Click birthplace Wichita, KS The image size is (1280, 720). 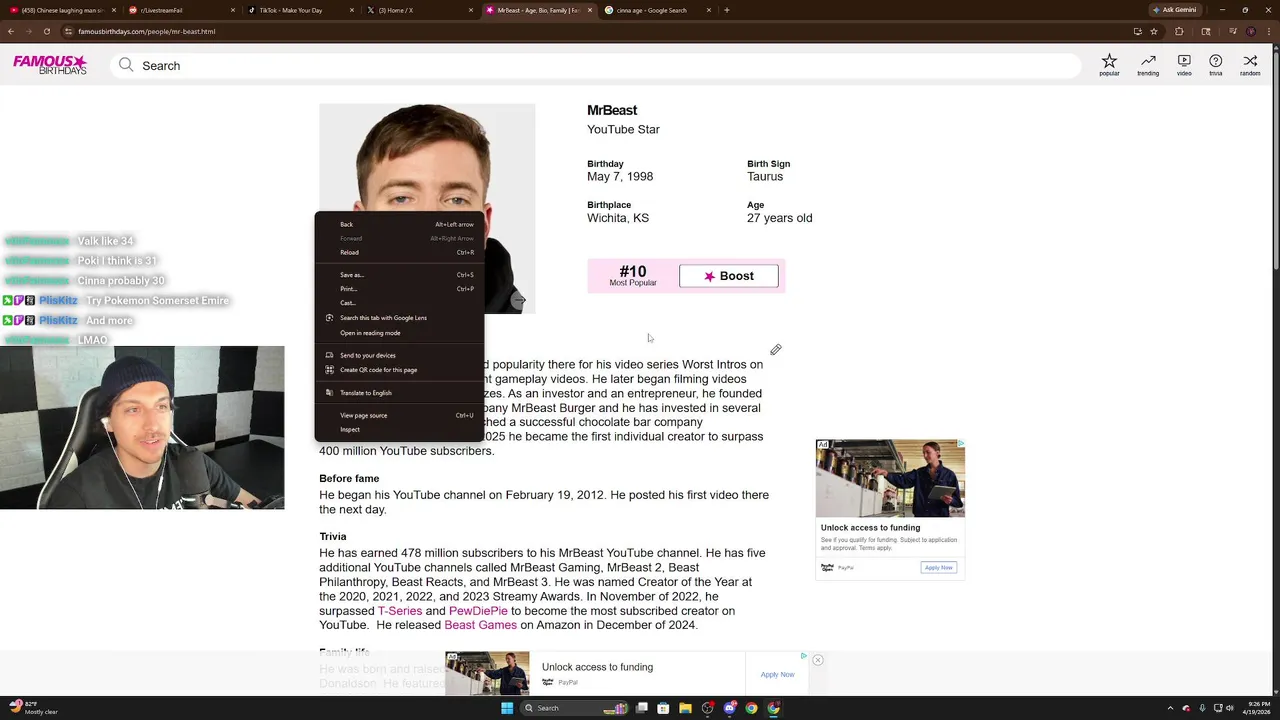point(618,218)
